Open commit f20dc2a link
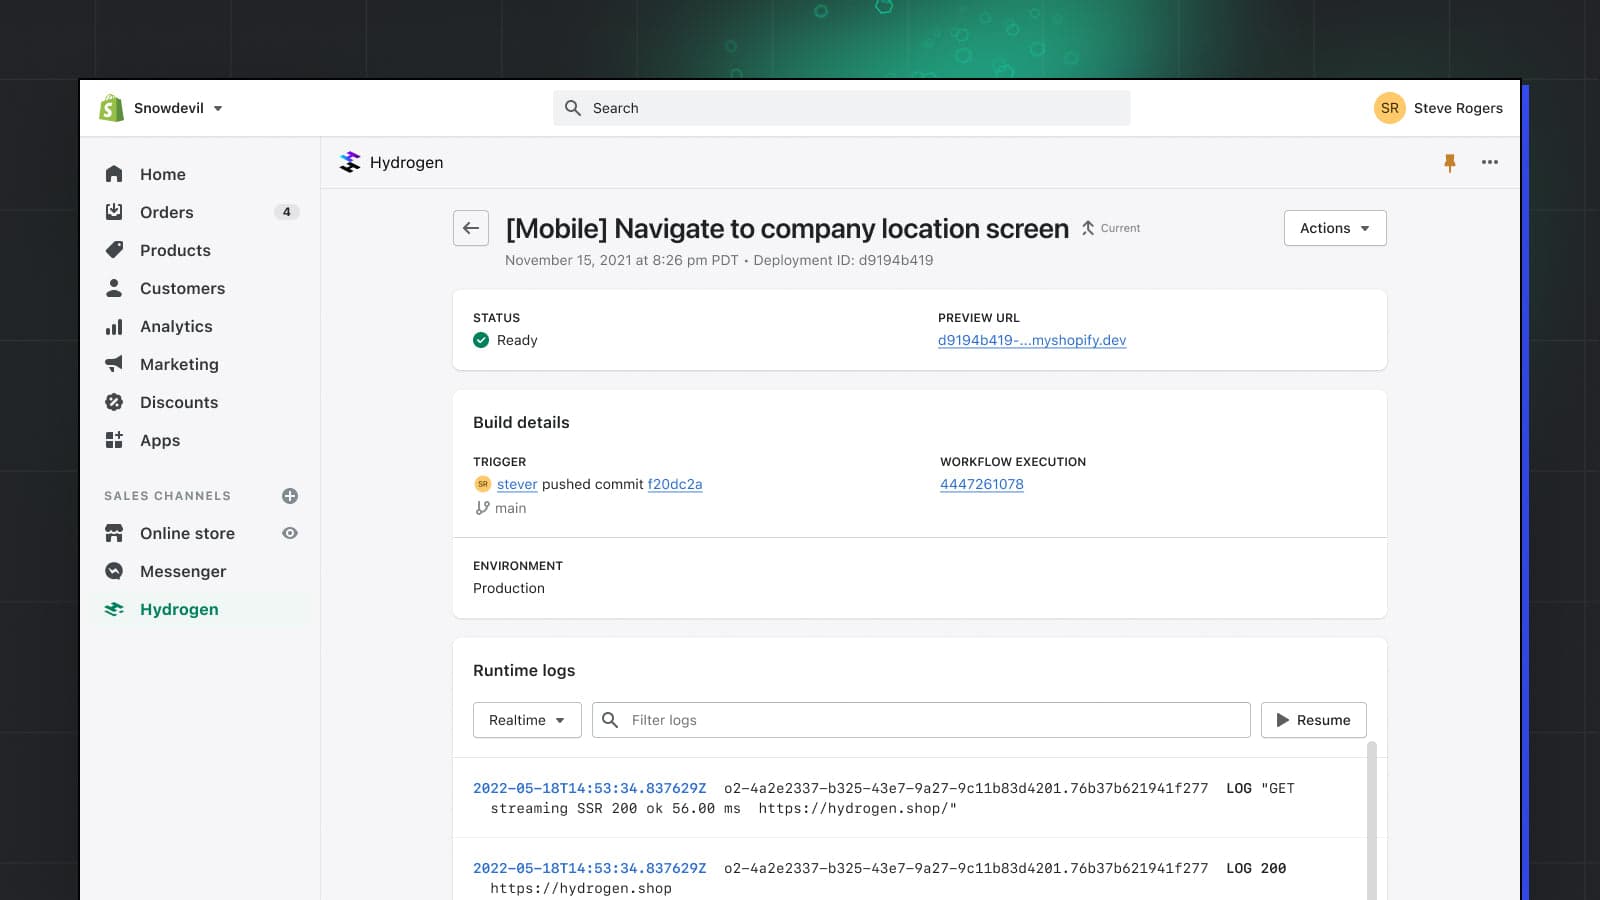1600x900 pixels. tap(675, 484)
